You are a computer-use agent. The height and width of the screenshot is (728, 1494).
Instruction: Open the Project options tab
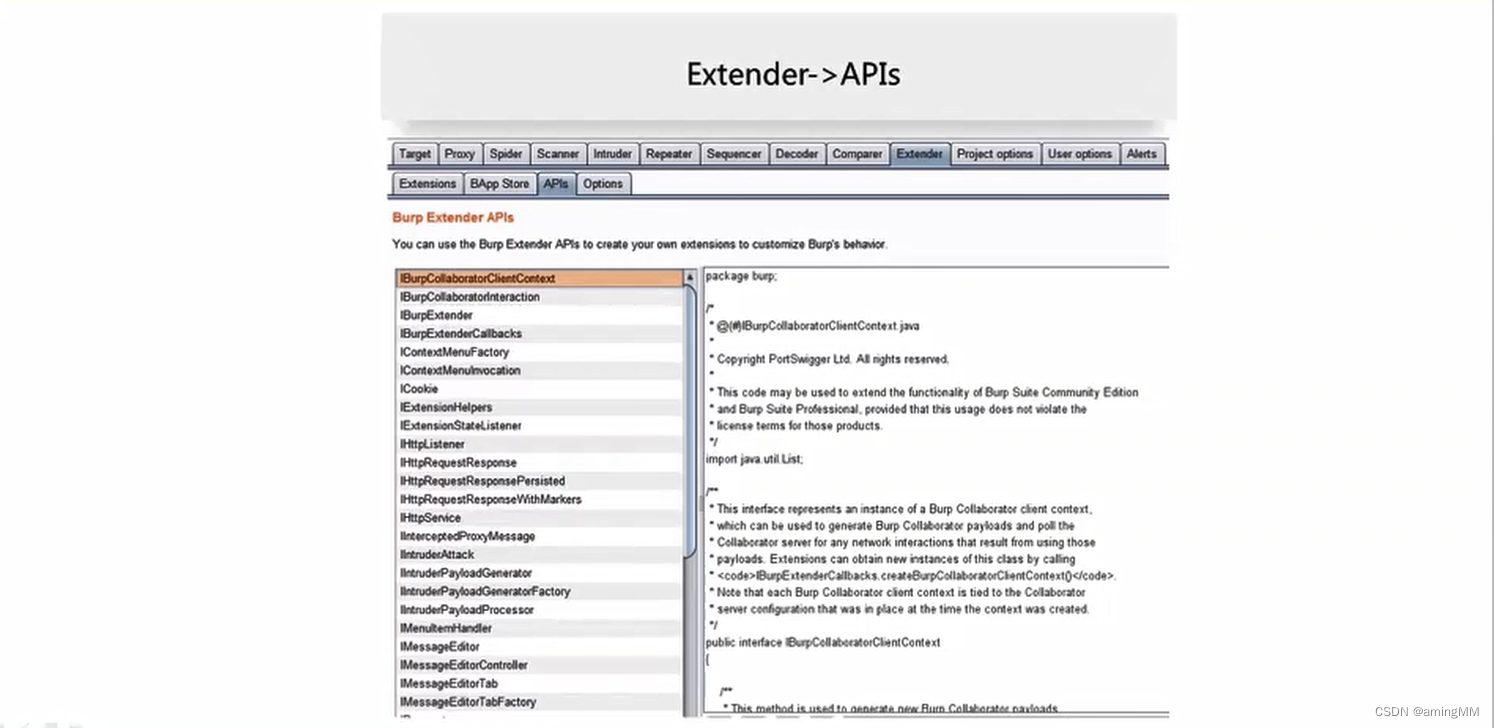995,154
